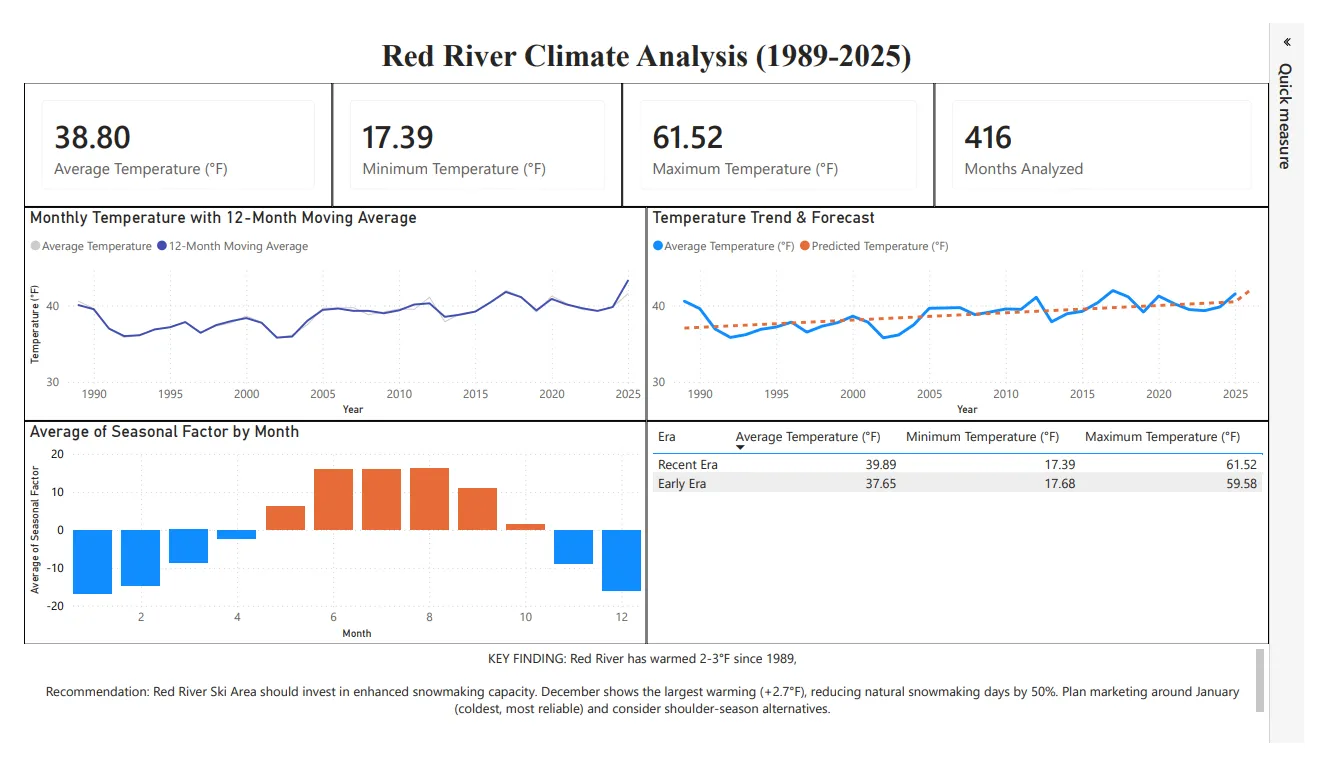Click the 17.39 Minimum Temperature card

(478, 143)
